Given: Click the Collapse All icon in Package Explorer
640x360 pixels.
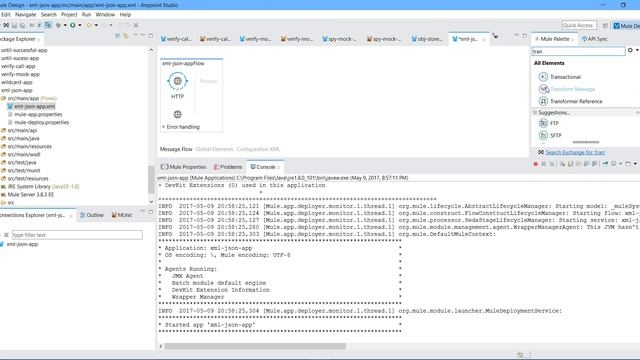Looking at the screenshot, I should point(118,36).
